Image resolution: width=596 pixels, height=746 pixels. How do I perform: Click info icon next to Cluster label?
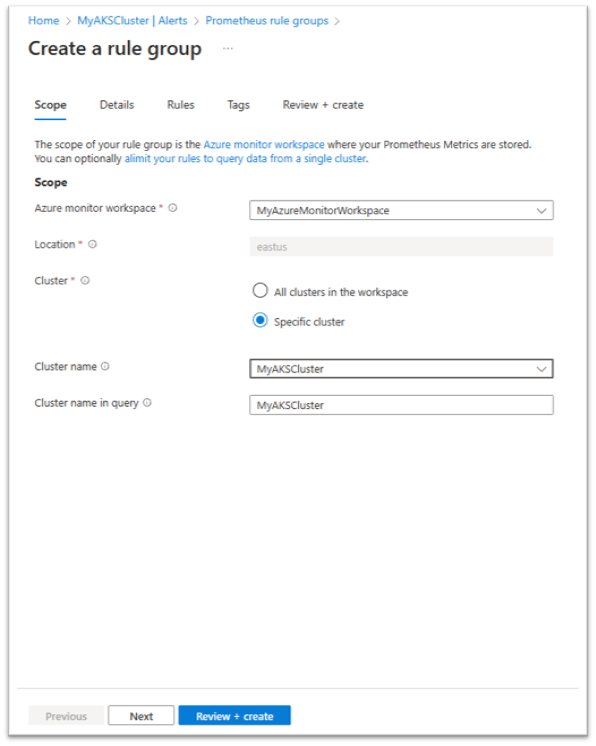[x=85, y=280]
